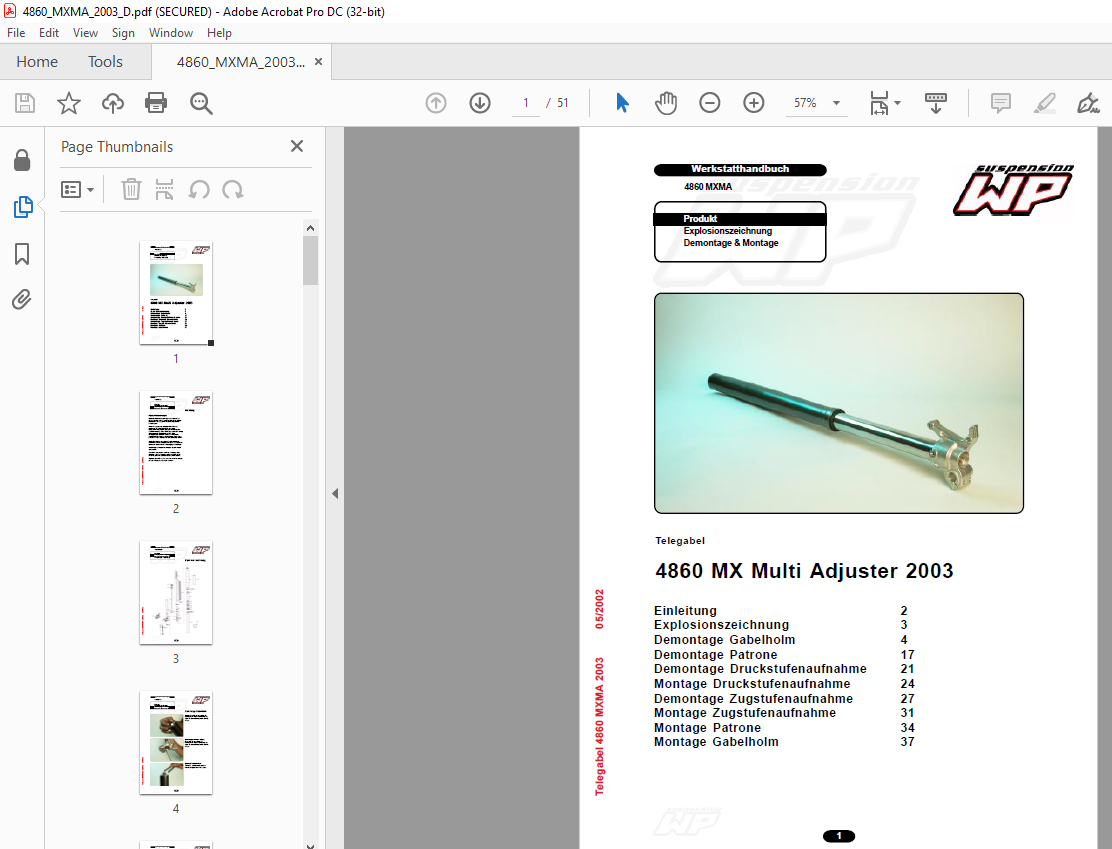This screenshot has width=1112, height=849.
Task: Select page 3 thumbnail
Action: point(176,593)
